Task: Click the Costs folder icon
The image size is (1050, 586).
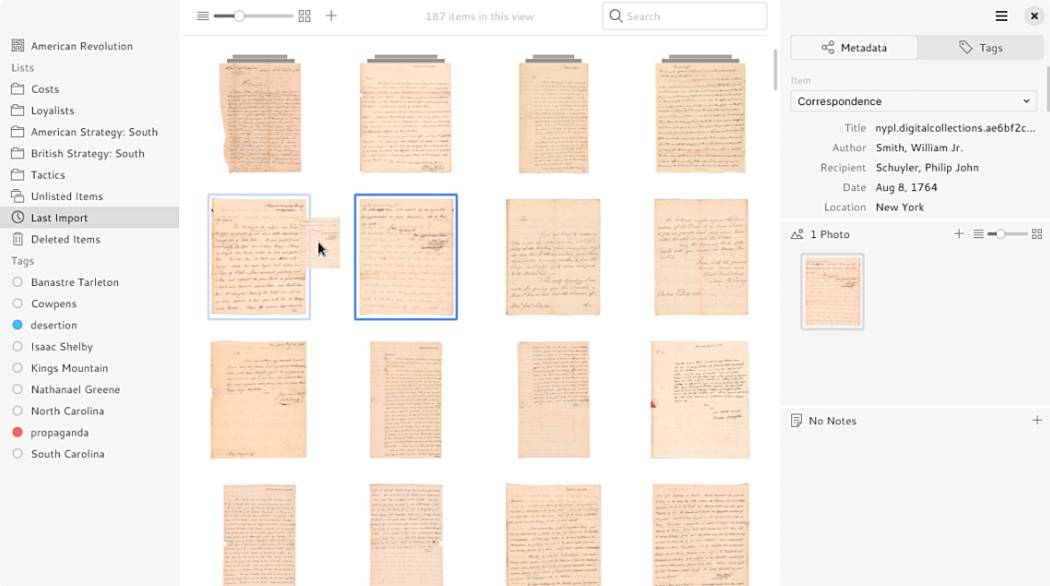Action: pyautogui.click(x=17, y=88)
